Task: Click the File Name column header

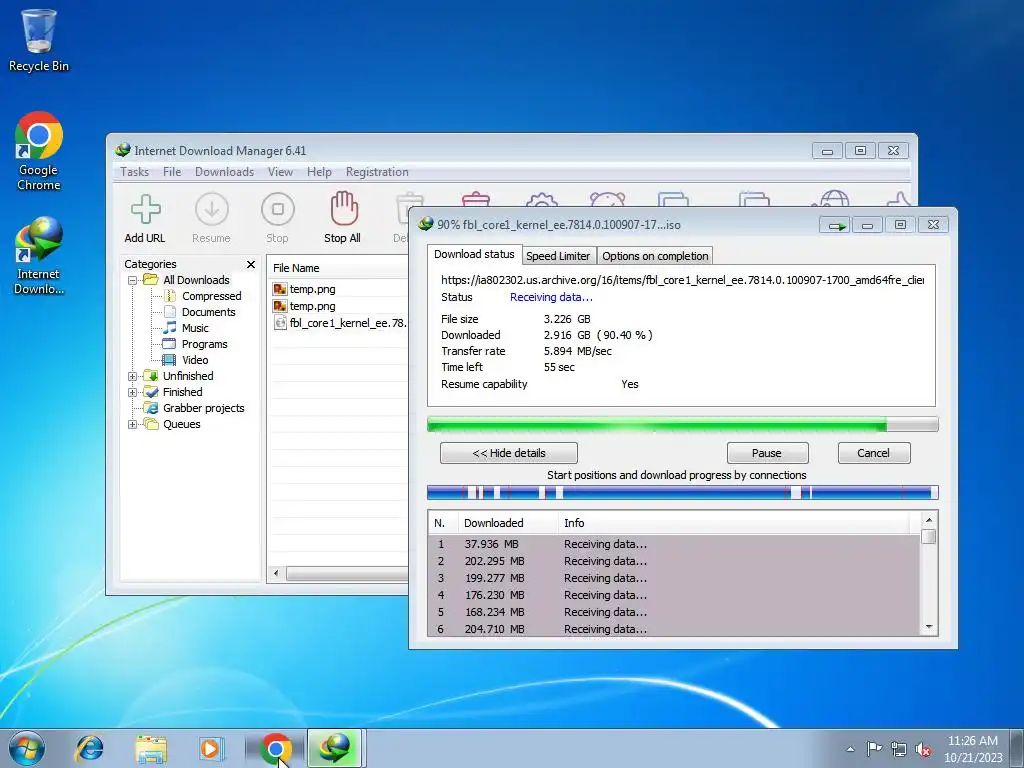Action: pyautogui.click(x=338, y=268)
